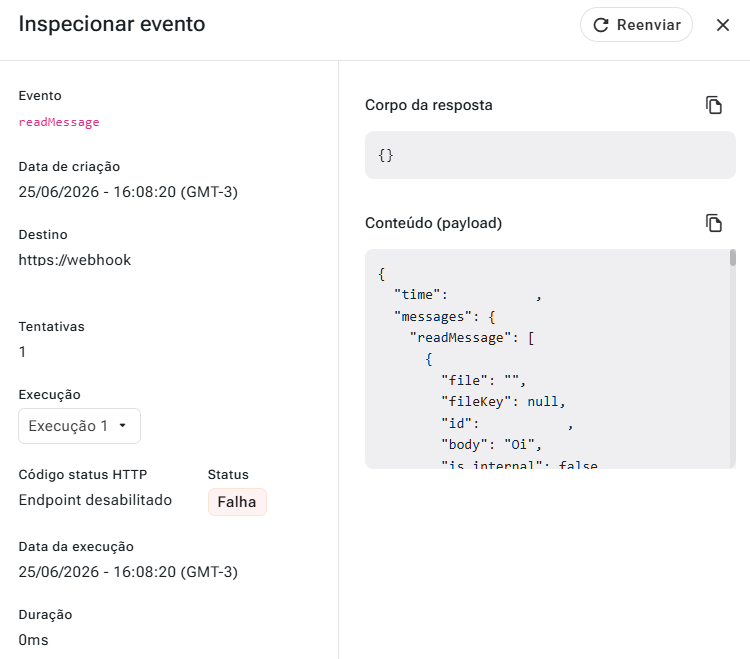Copy the Conteúdo (payload) content

[x=714, y=223]
